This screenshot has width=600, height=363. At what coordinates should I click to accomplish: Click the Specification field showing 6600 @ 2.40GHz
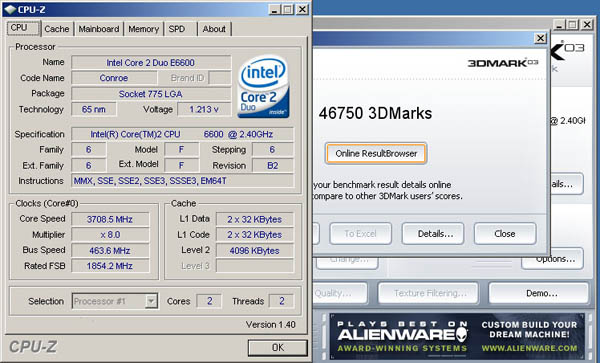(183, 134)
